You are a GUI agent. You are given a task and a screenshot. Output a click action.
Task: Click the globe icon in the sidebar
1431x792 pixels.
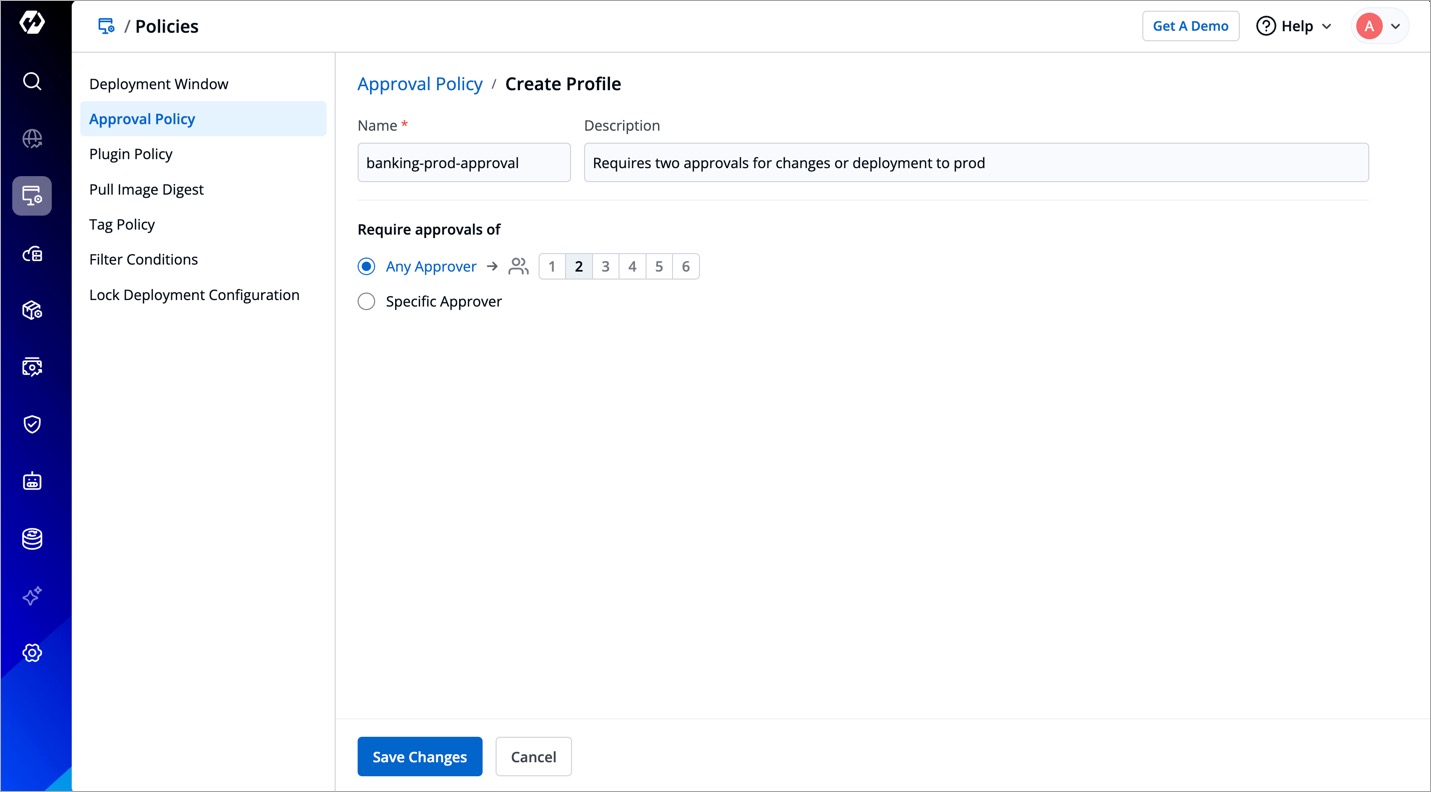tap(32, 139)
